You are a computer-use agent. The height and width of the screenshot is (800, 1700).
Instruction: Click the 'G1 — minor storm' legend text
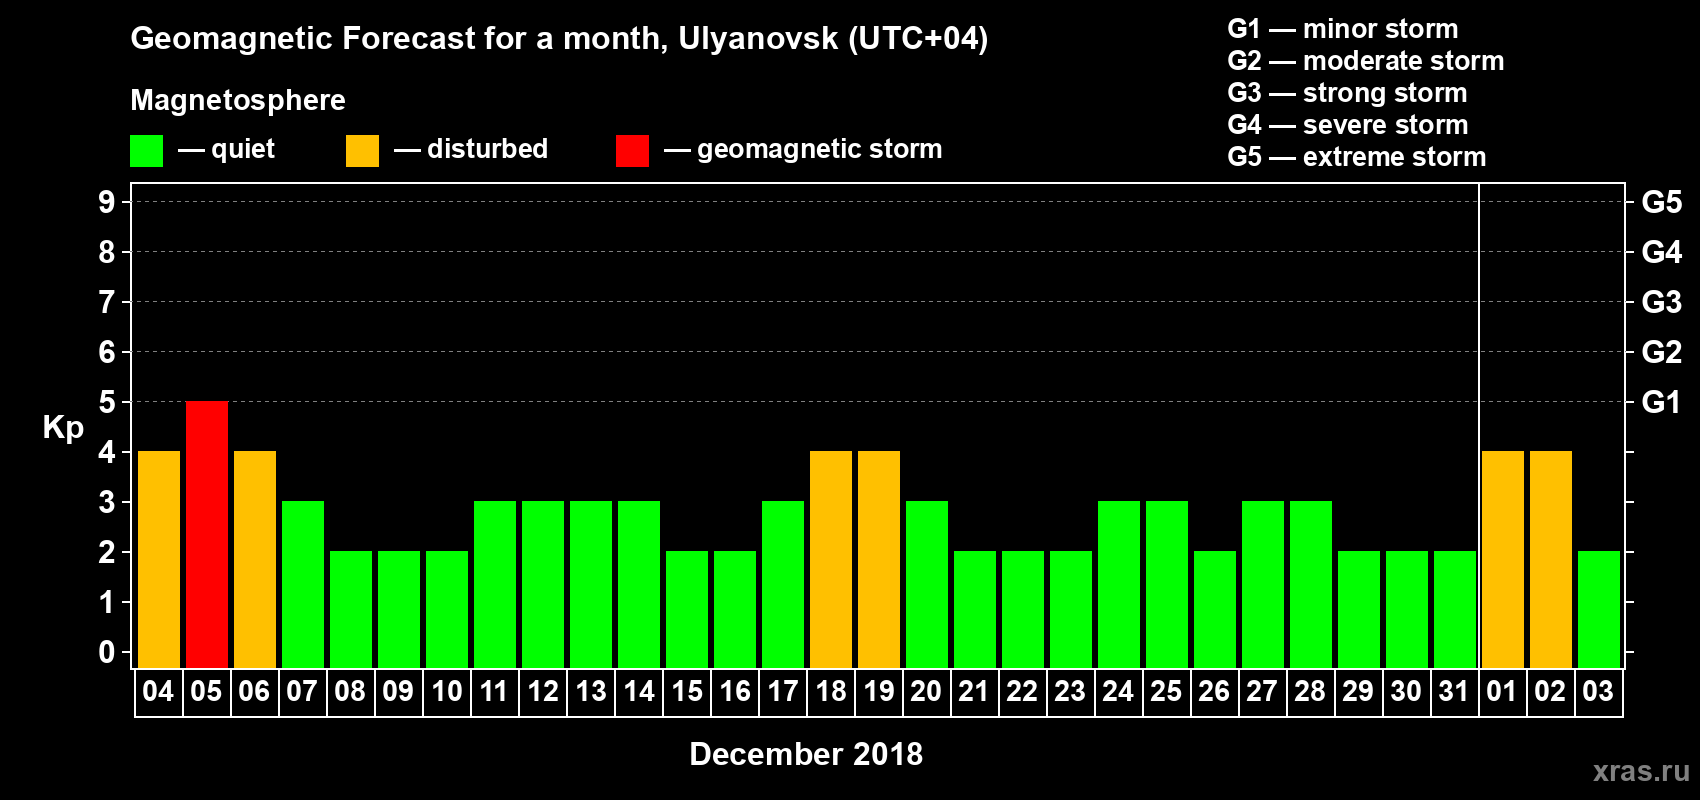tap(1343, 29)
